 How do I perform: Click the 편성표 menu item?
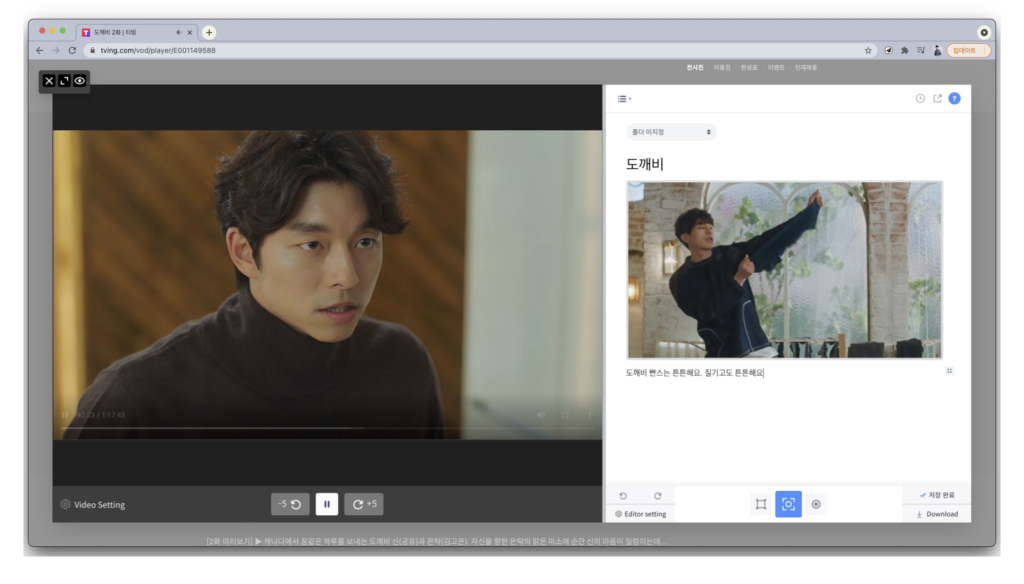(749, 67)
